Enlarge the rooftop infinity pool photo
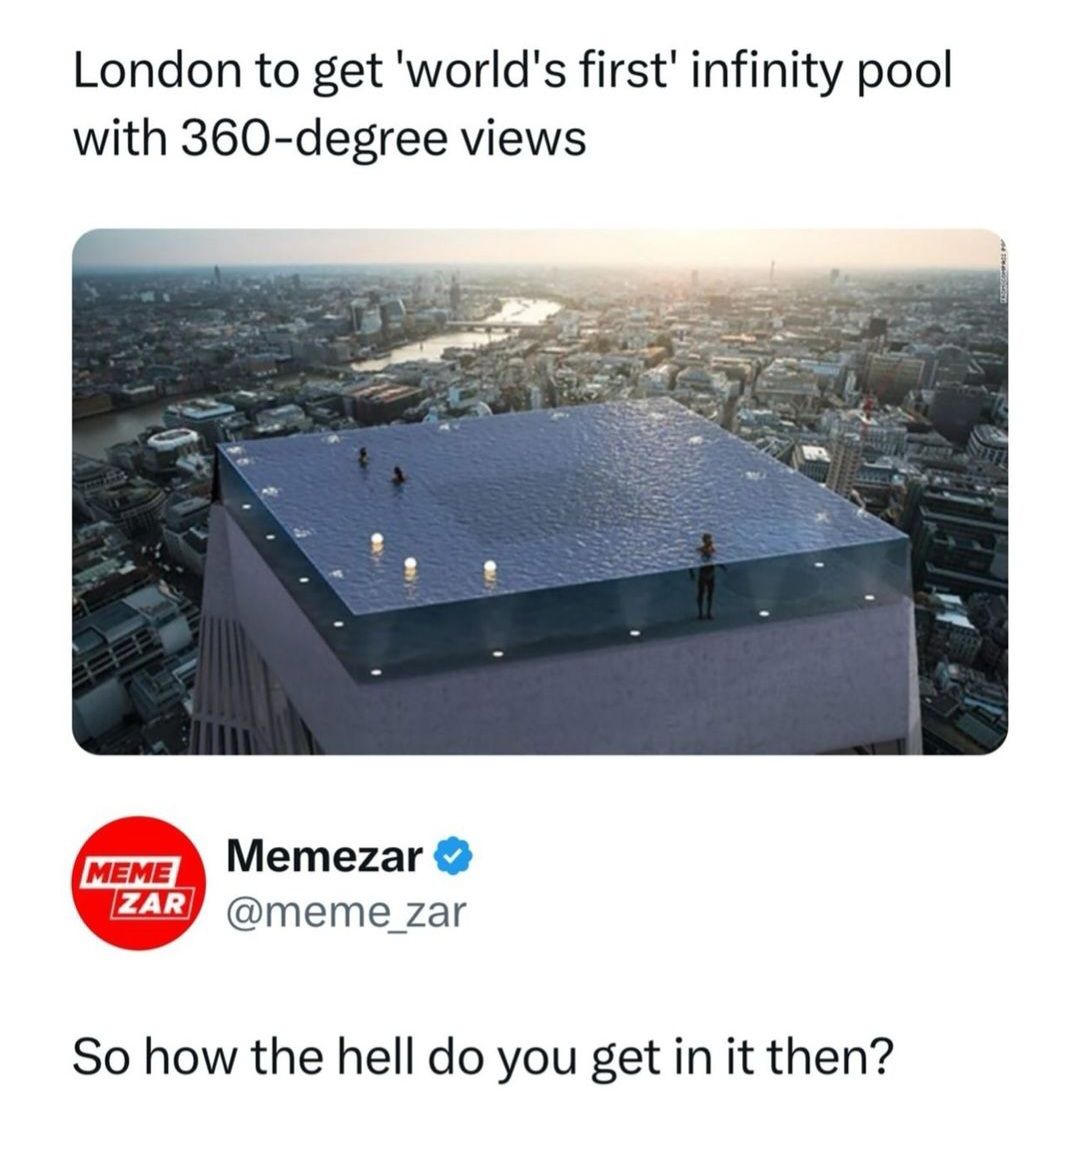Image resolution: width=1080 pixels, height=1152 pixels. point(540,492)
